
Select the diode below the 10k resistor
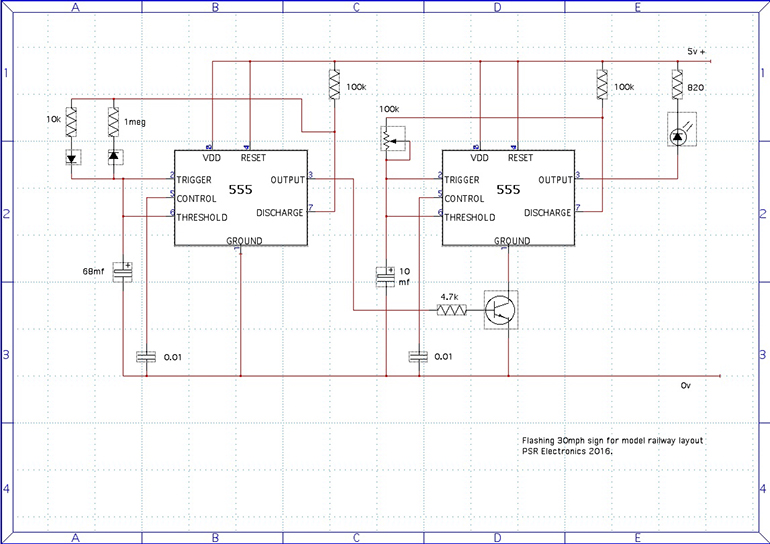pyautogui.click(x=72, y=157)
